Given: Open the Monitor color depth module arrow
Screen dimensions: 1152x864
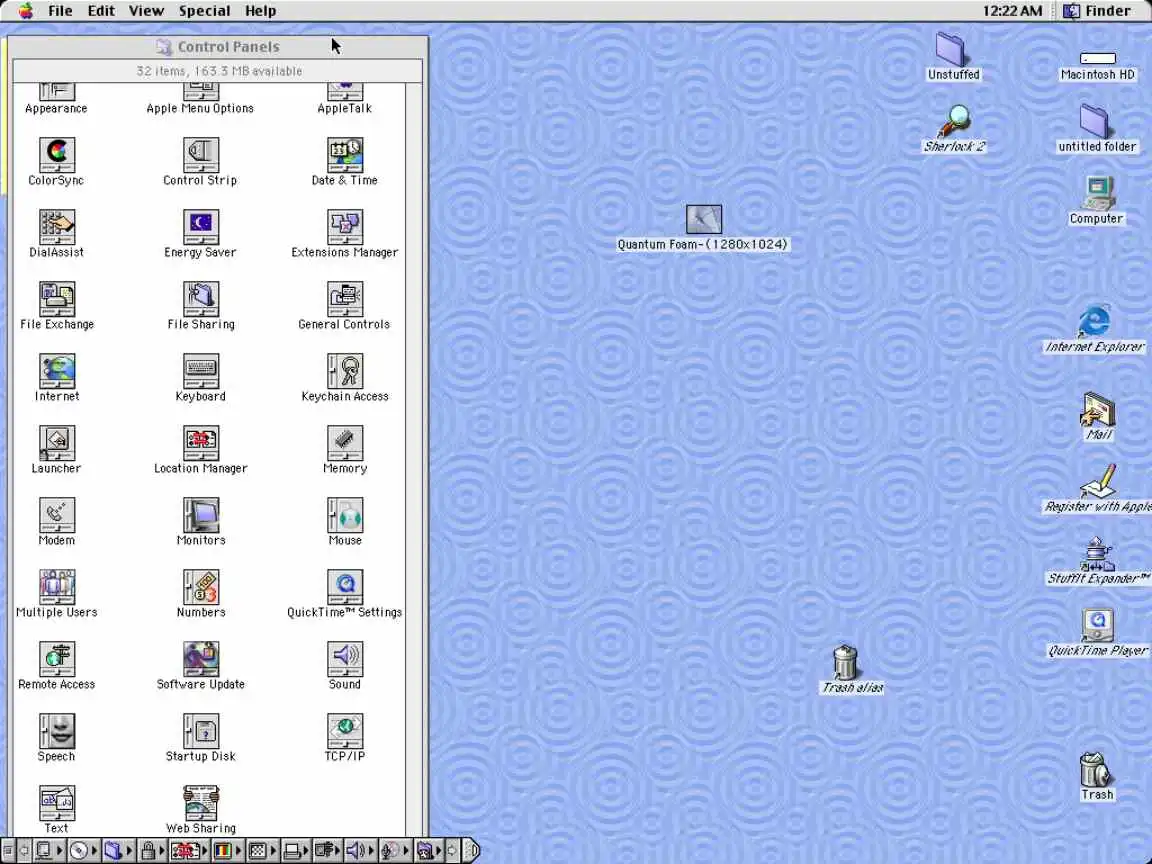Looking at the screenshot, I should (239, 851).
